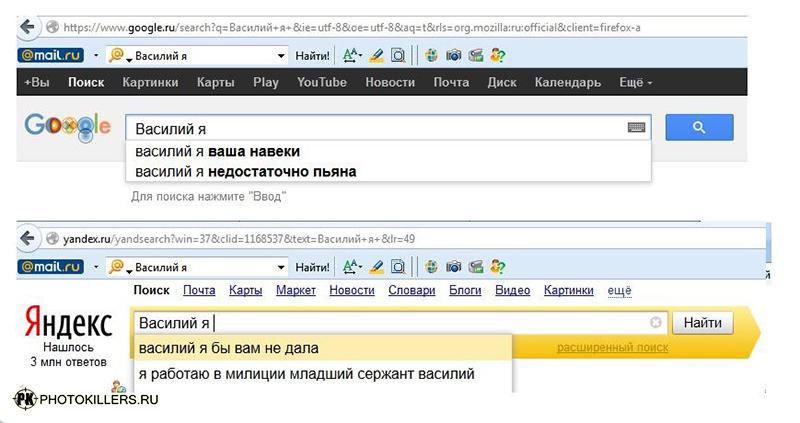Open the mail.ru logo dropdown arrow in the Yandex window

95,266
